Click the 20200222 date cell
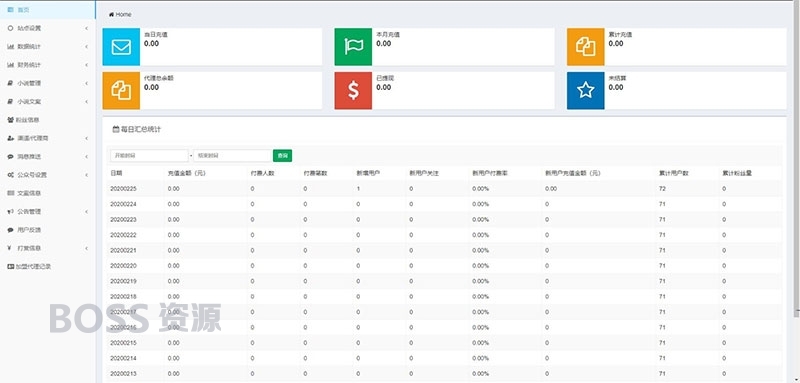This screenshot has height=383, width=800. click(123, 235)
